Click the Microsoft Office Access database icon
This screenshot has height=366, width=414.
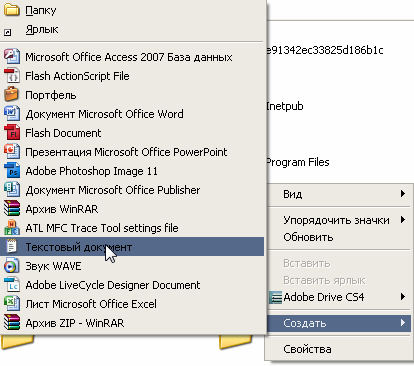(x=12, y=57)
